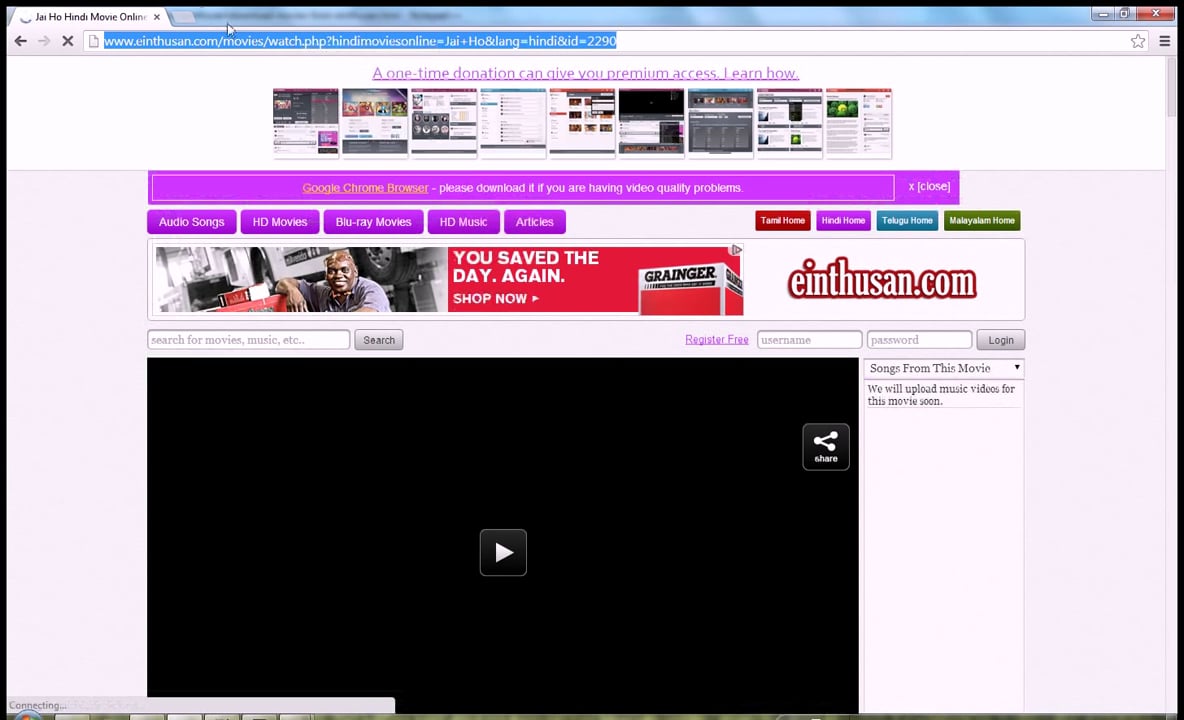Image resolution: width=1184 pixels, height=720 pixels.
Task: Go to Malayalam Home
Action: coord(982,220)
